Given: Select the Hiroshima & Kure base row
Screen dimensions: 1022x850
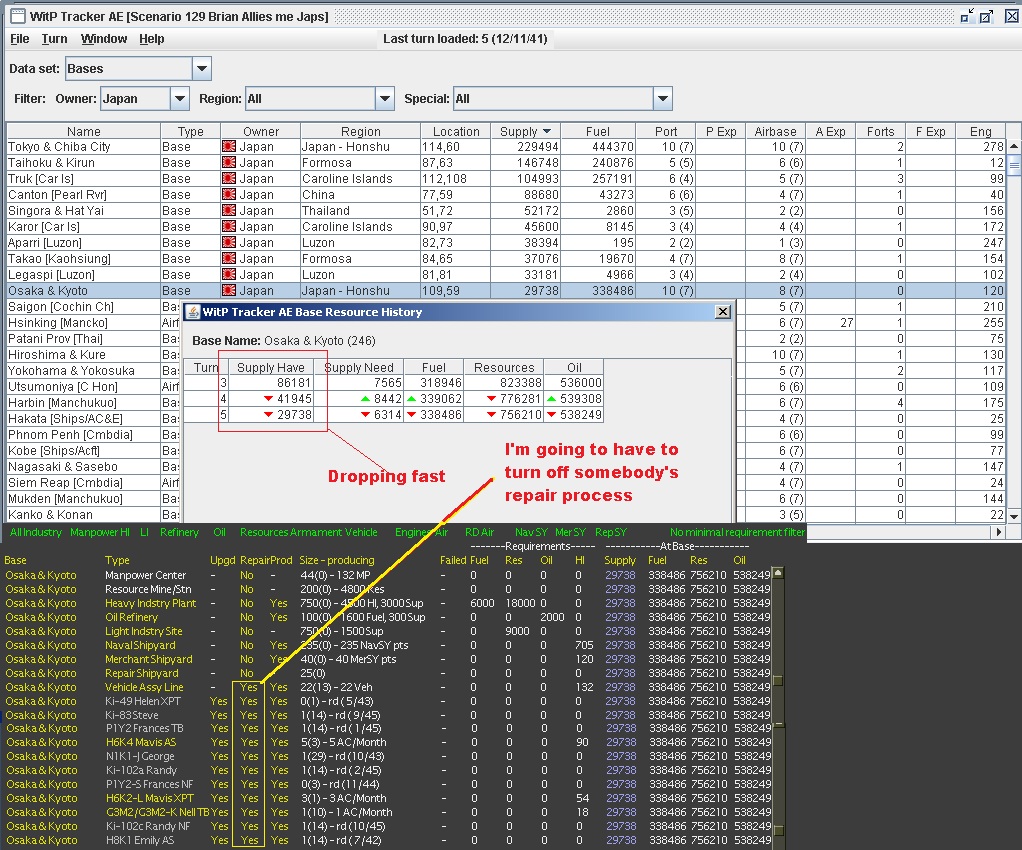Looking at the screenshot, I should 93,355.
